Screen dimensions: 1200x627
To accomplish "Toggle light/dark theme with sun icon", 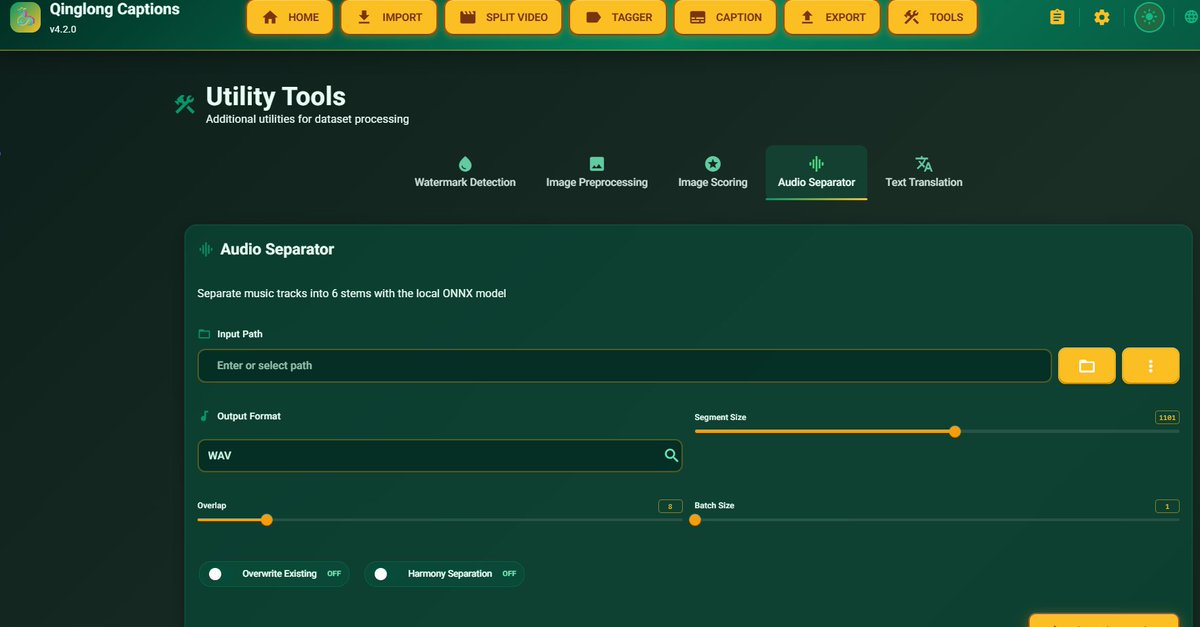I will coord(1149,17).
